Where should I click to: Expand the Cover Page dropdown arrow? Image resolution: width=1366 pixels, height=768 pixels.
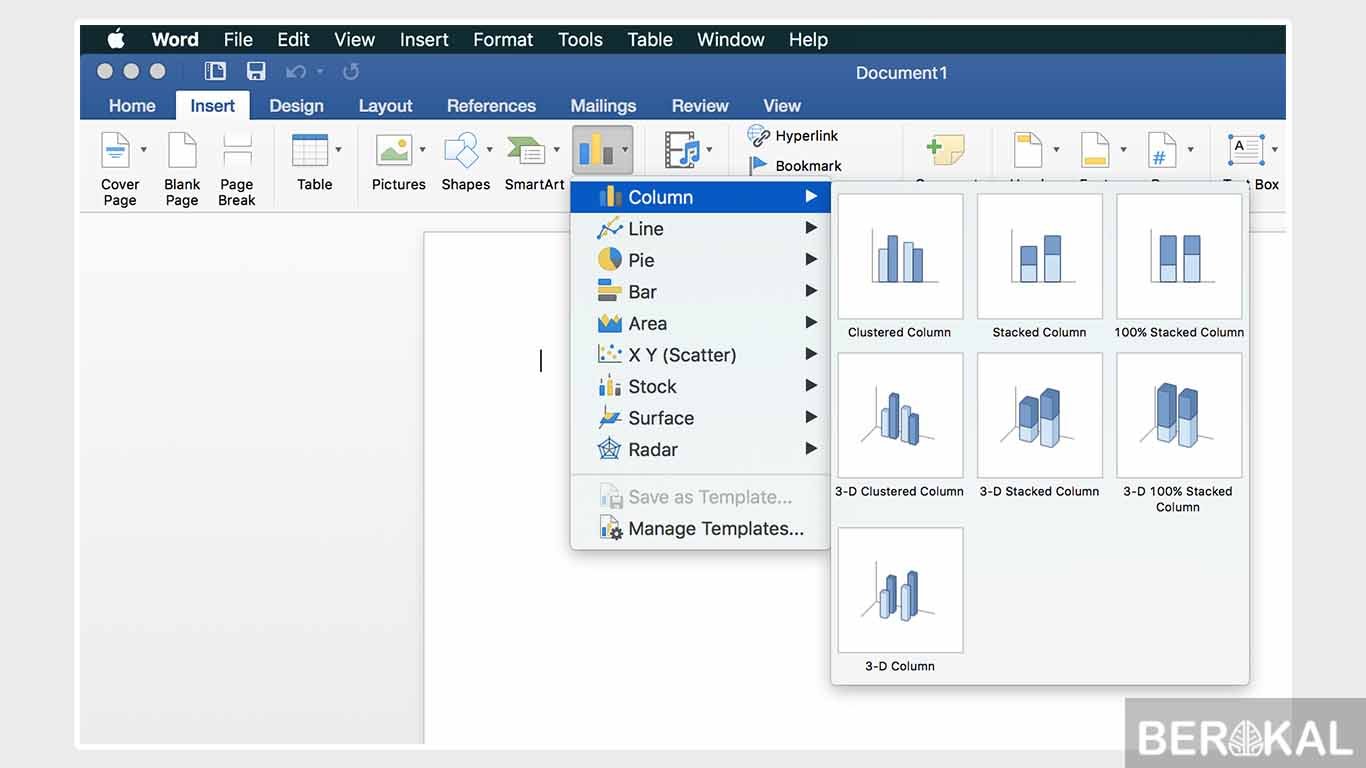click(x=143, y=150)
